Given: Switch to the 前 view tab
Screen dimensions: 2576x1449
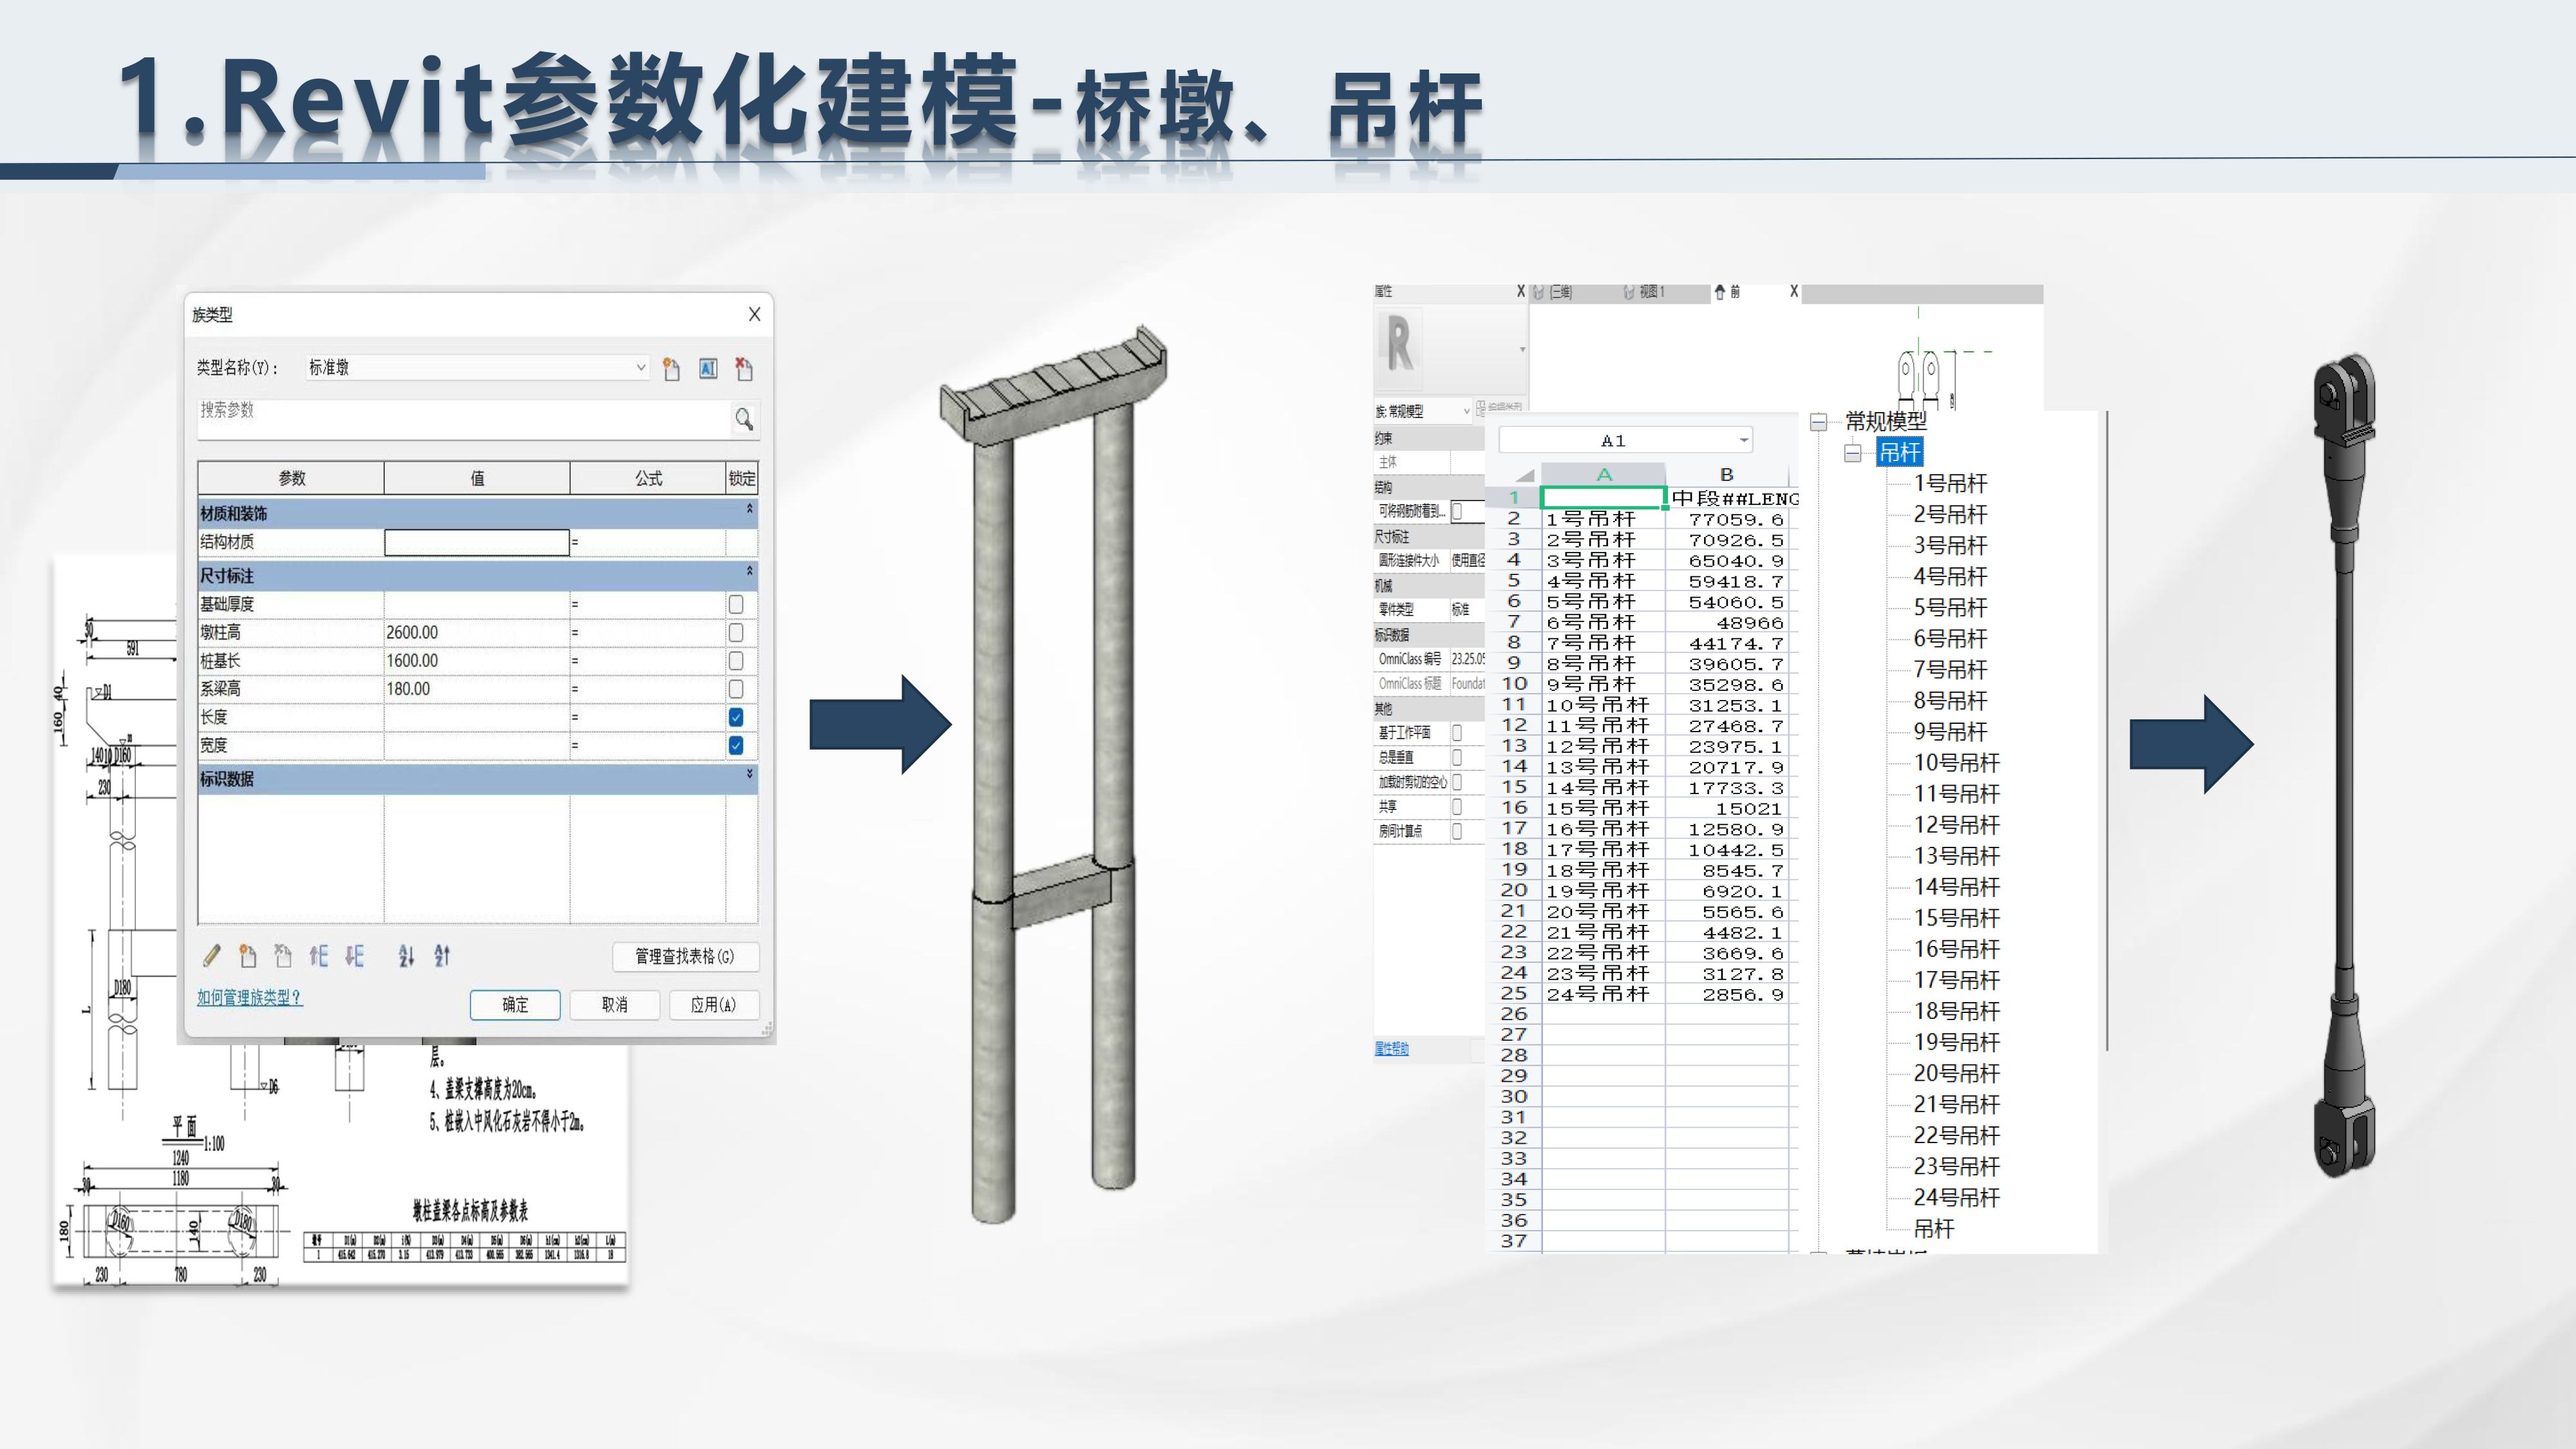Looking at the screenshot, I should [x=1728, y=292].
